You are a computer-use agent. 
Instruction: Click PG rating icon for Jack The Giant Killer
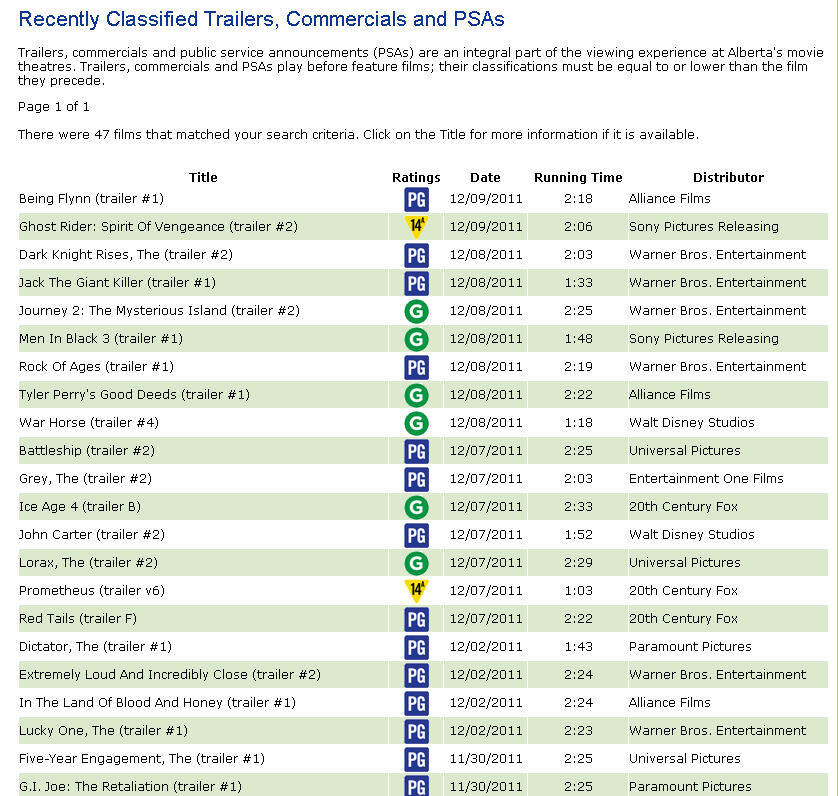416,283
